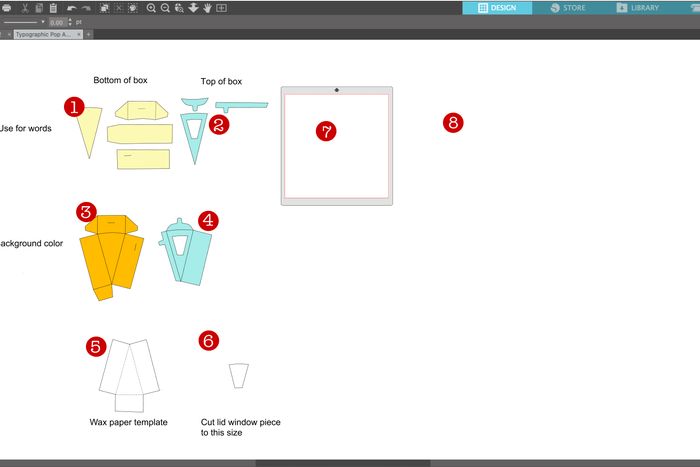Close the Typographic Pop document tab
700x467 pixels.
(78, 34)
